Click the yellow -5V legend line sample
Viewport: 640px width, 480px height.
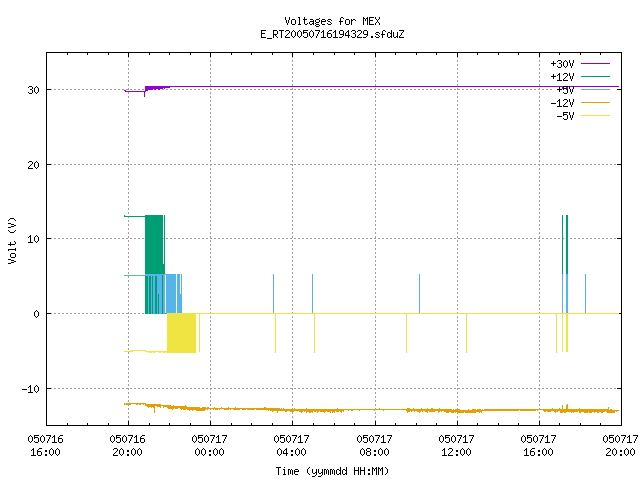[x=595, y=116]
